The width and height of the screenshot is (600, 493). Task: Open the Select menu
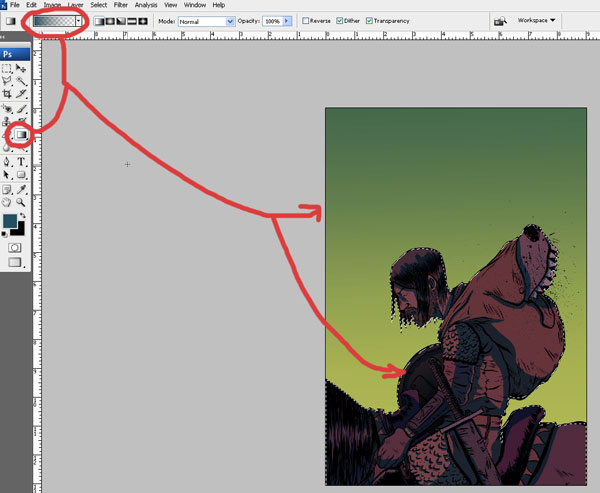pyautogui.click(x=98, y=5)
